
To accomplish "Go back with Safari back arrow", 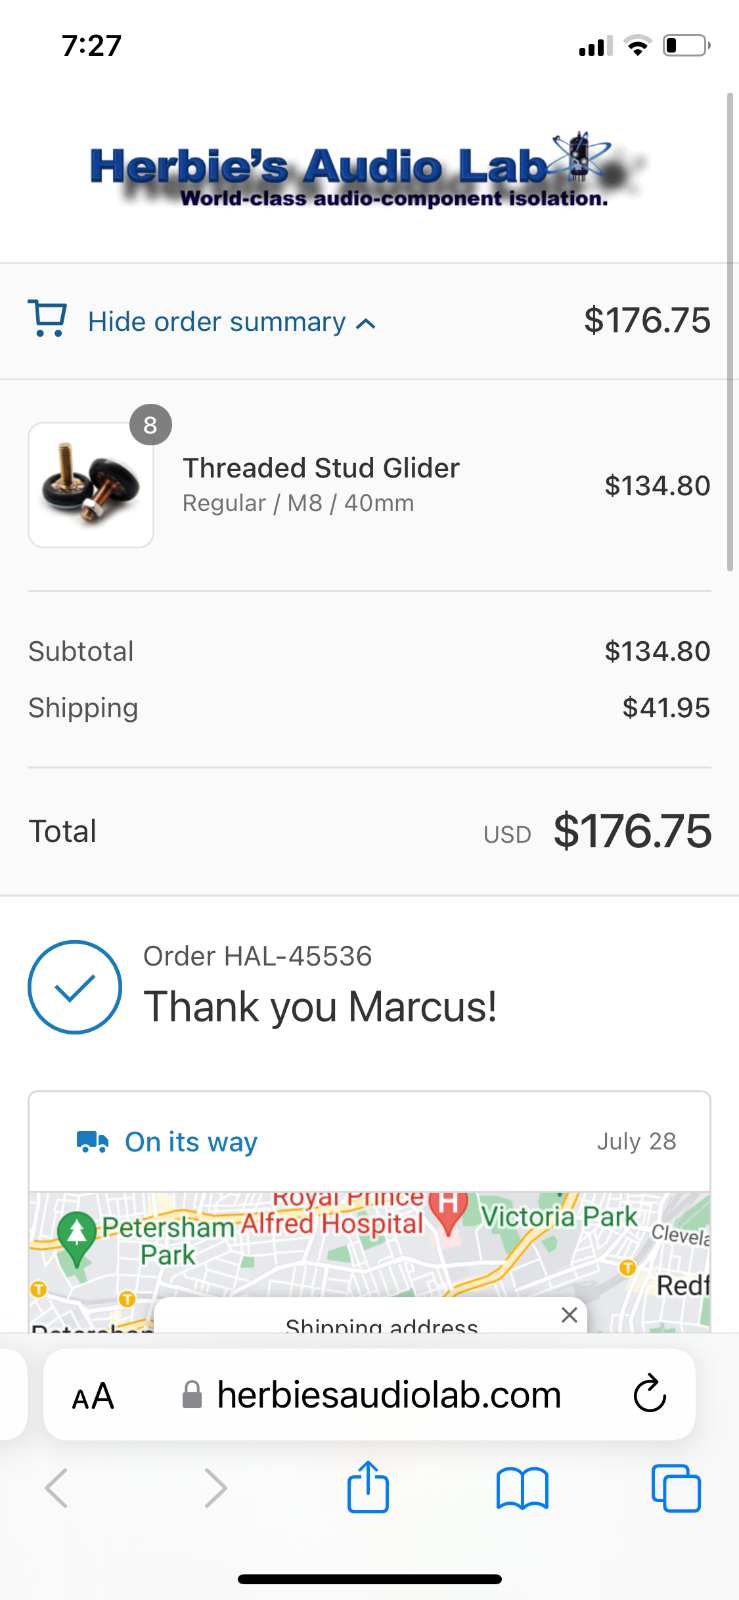I will 57,1488.
